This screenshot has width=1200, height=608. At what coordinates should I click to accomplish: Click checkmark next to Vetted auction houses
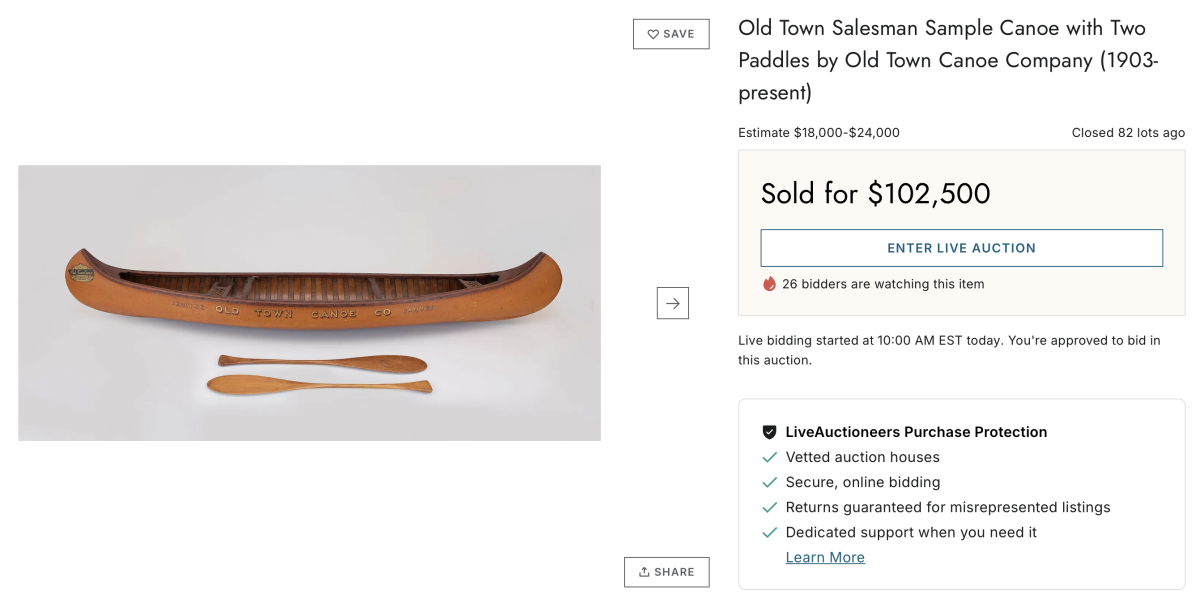click(x=769, y=457)
